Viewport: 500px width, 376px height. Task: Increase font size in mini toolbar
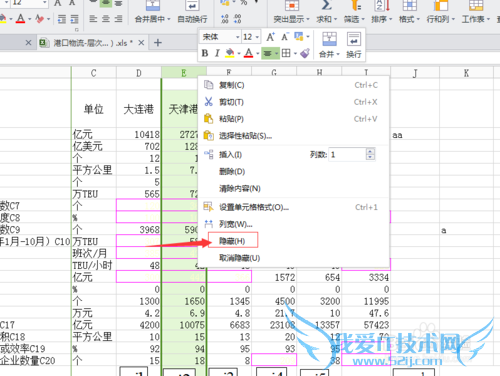(x=270, y=37)
